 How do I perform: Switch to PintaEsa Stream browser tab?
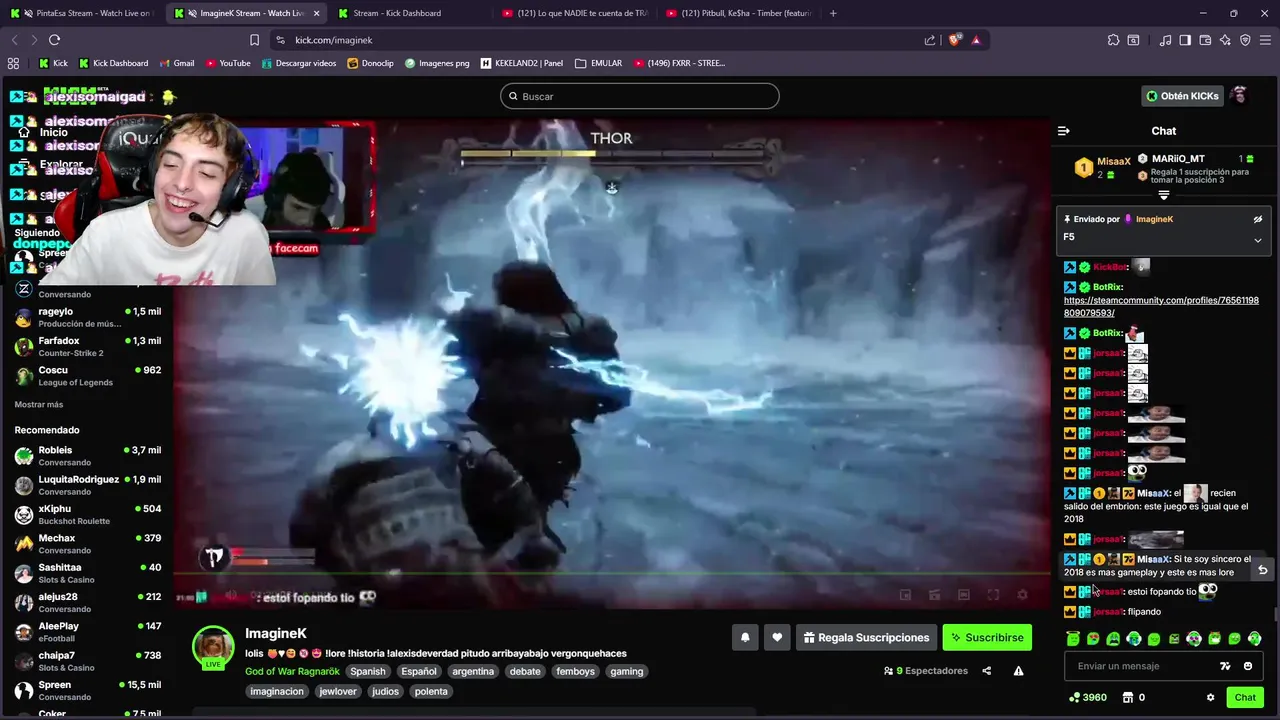click(x=83, y=13)
